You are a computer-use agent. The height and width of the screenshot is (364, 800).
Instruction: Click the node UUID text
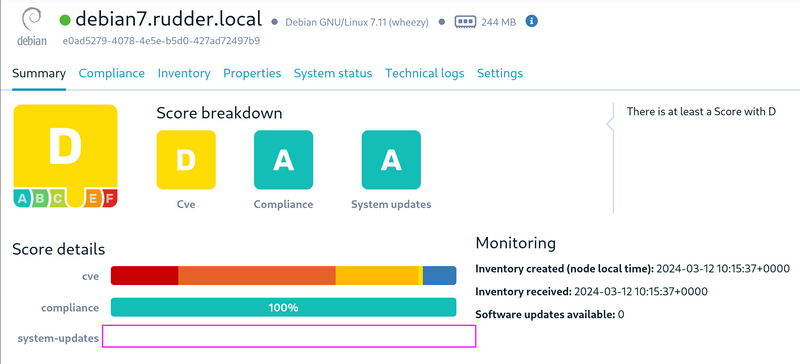click(x=161, y=41)
